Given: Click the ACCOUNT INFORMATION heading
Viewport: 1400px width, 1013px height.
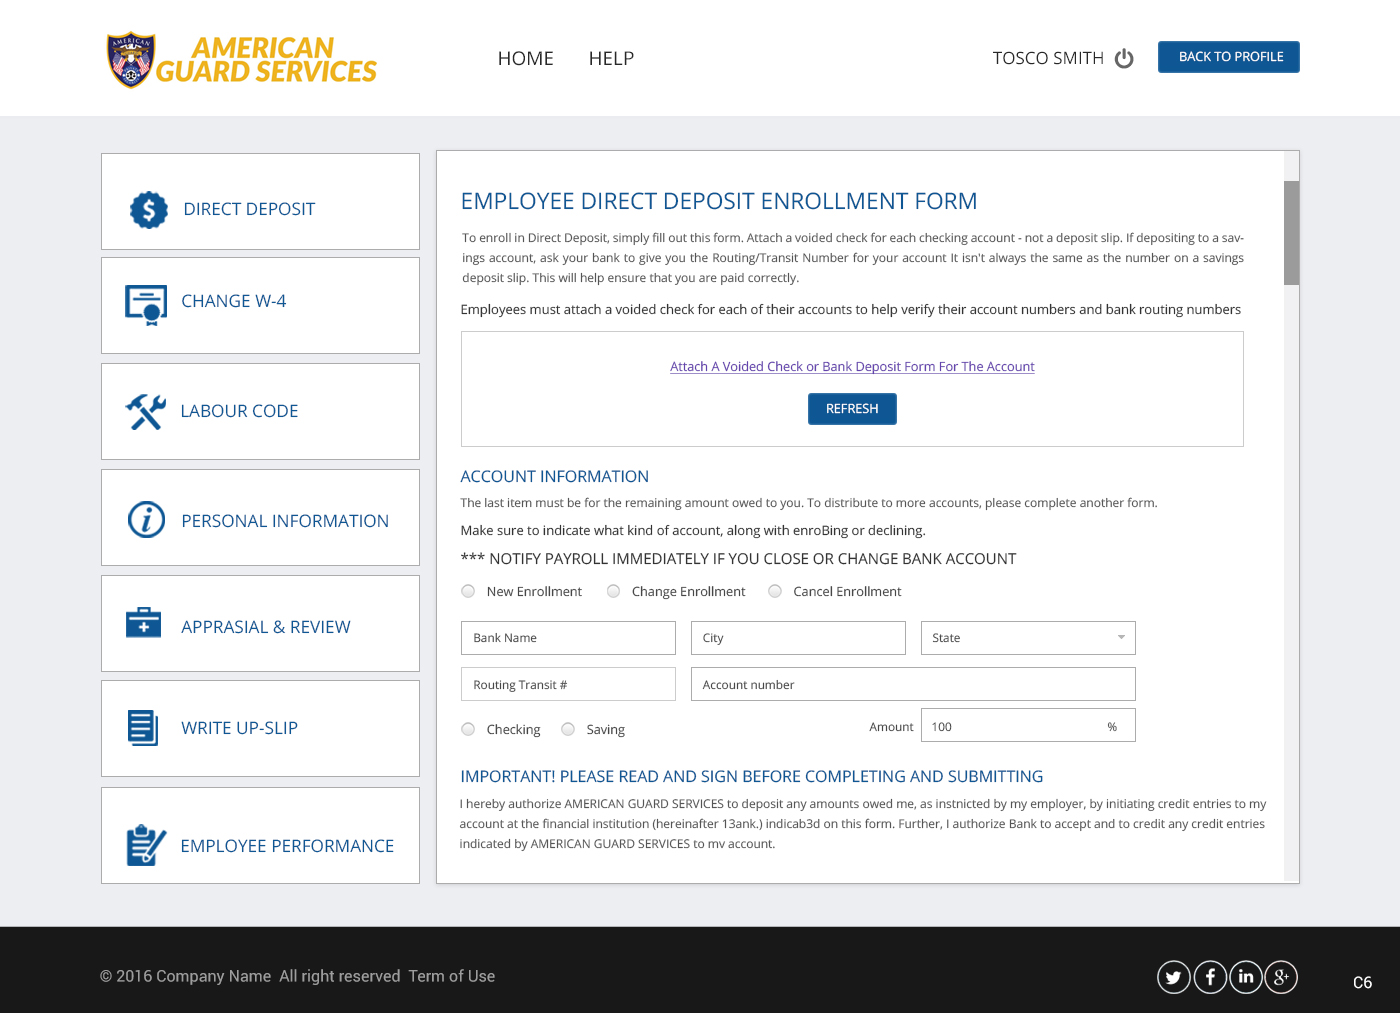Looking at the screenshot, I should tap(554, 477).
